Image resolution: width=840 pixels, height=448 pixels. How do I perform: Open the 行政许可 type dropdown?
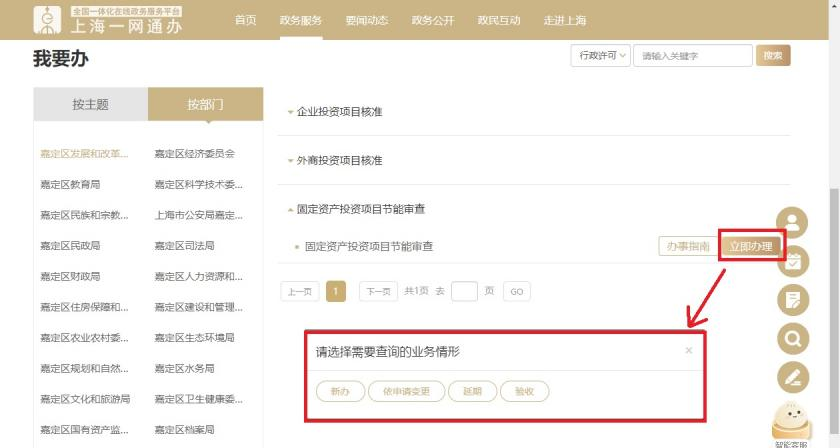pyautogui.click(x=599, y=56)
